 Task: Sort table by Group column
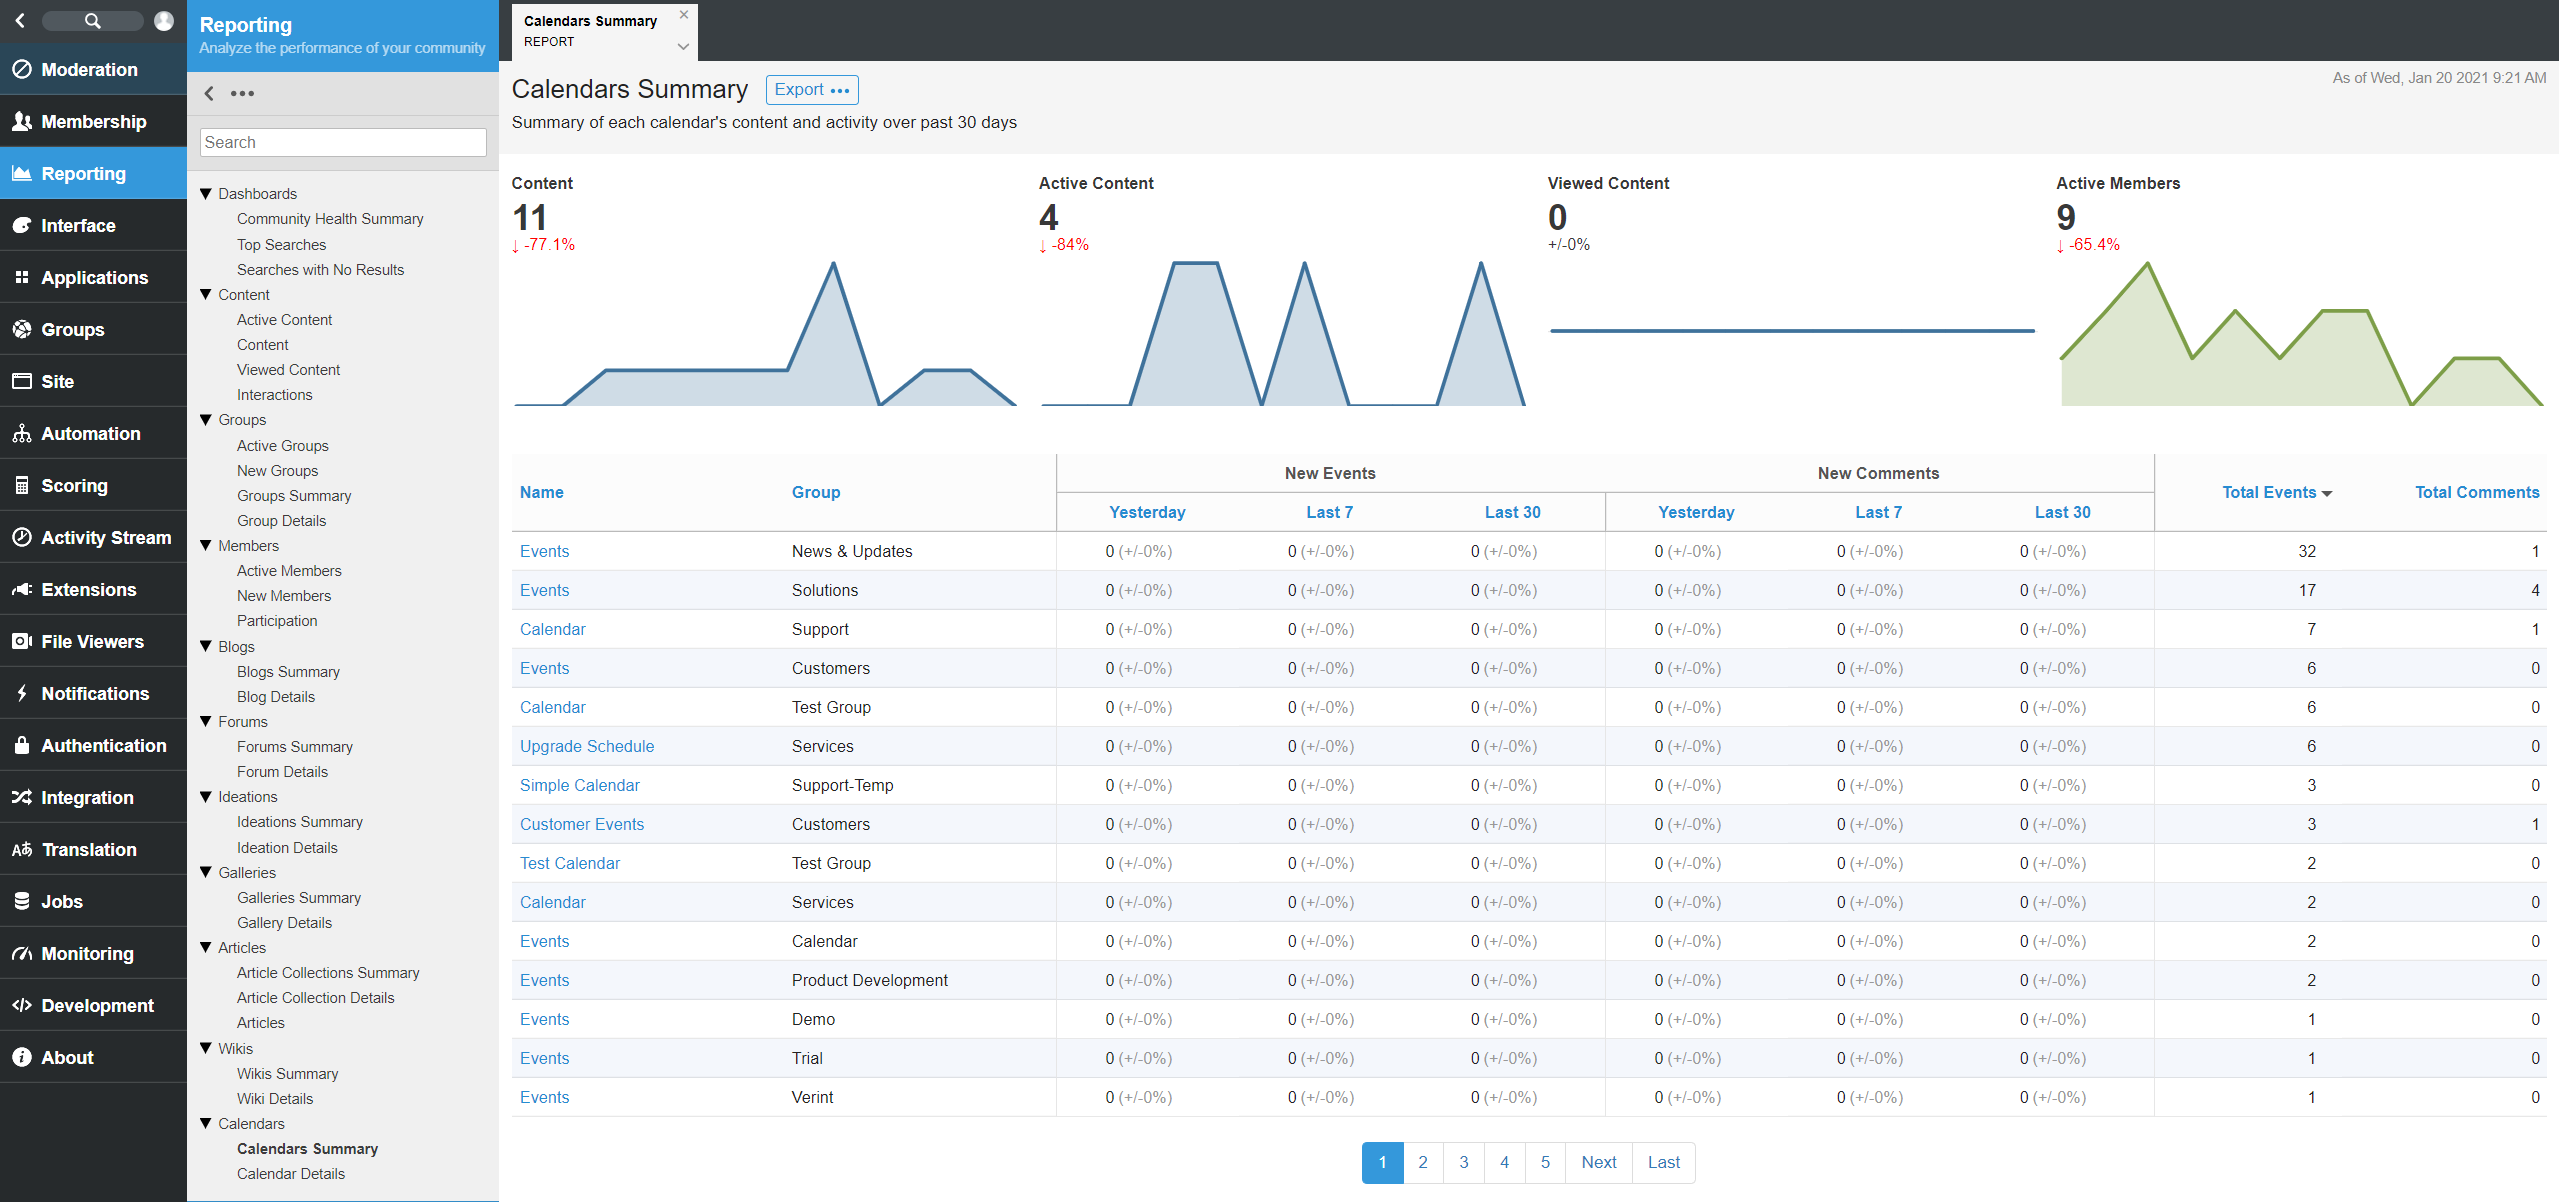pos(816,492)
